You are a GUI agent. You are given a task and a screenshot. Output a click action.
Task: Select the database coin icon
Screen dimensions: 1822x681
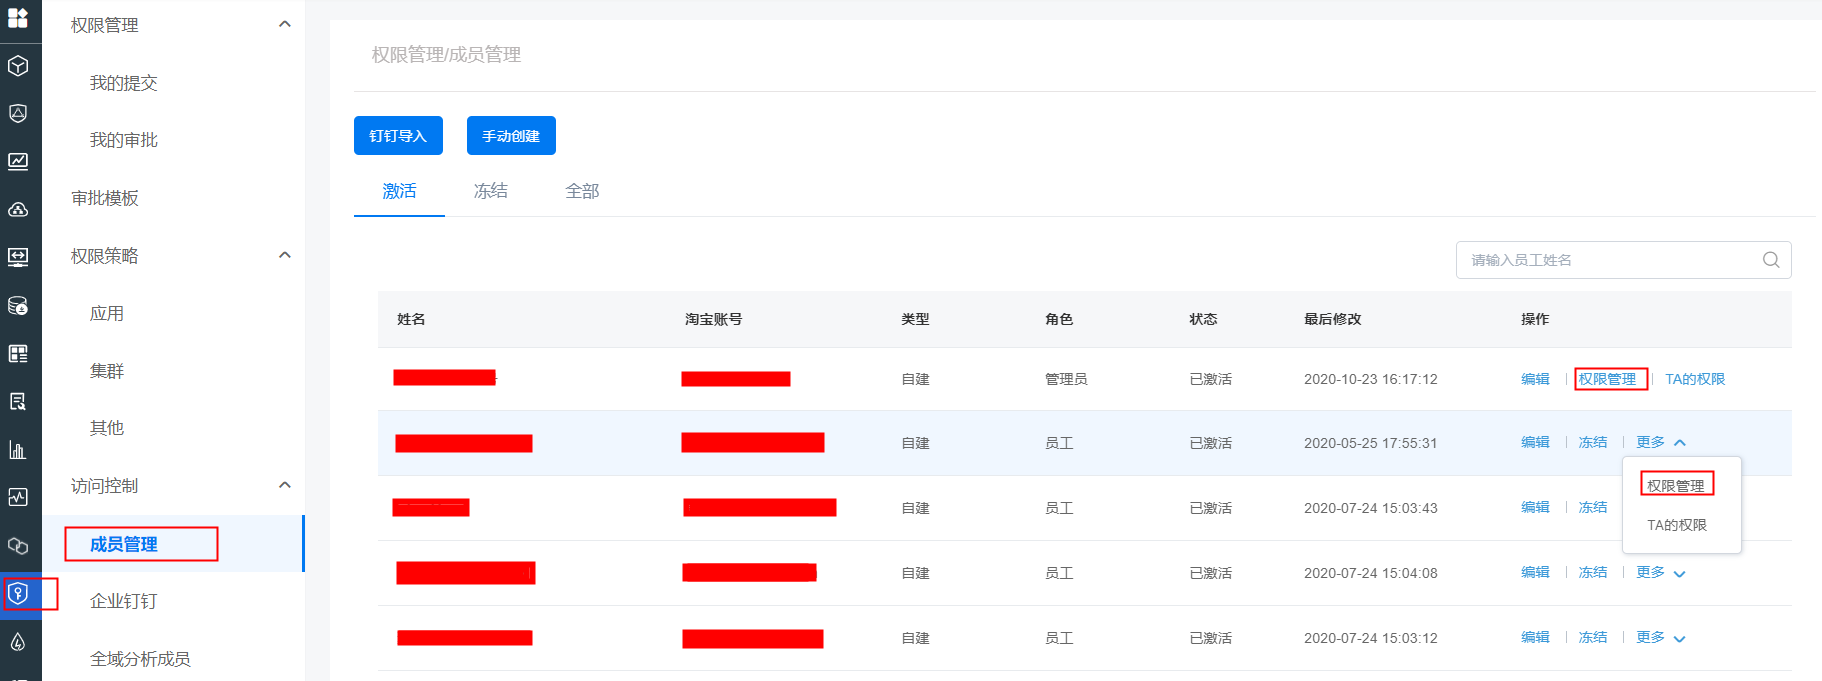point(18,305)
